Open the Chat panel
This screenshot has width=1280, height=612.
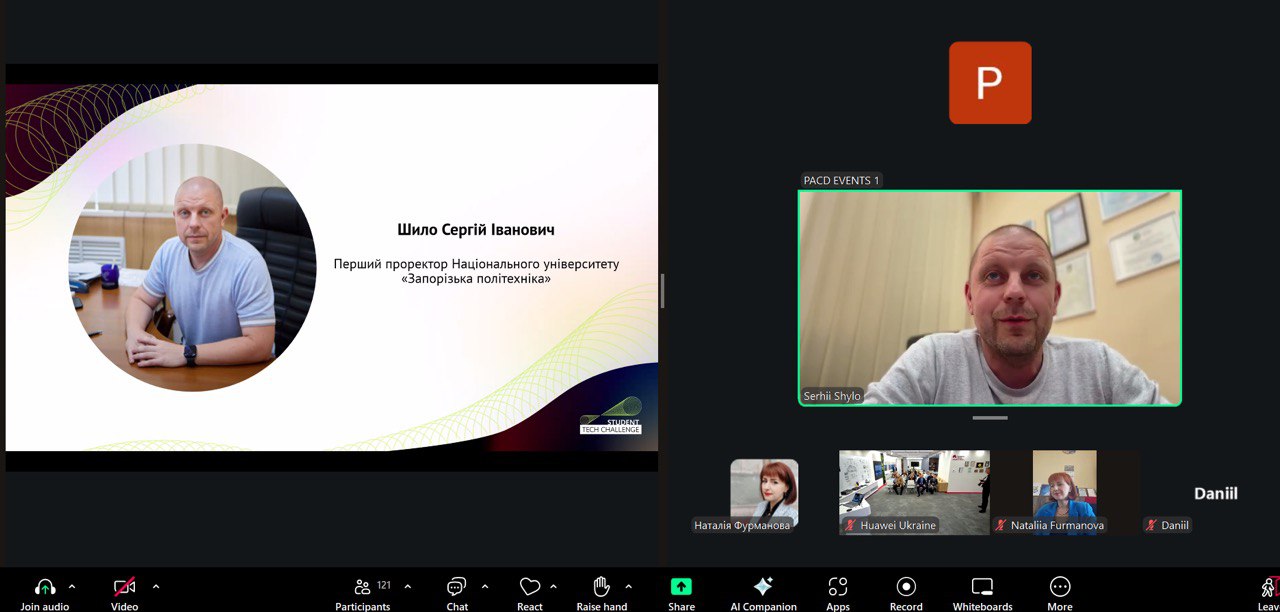pos(457,587)
